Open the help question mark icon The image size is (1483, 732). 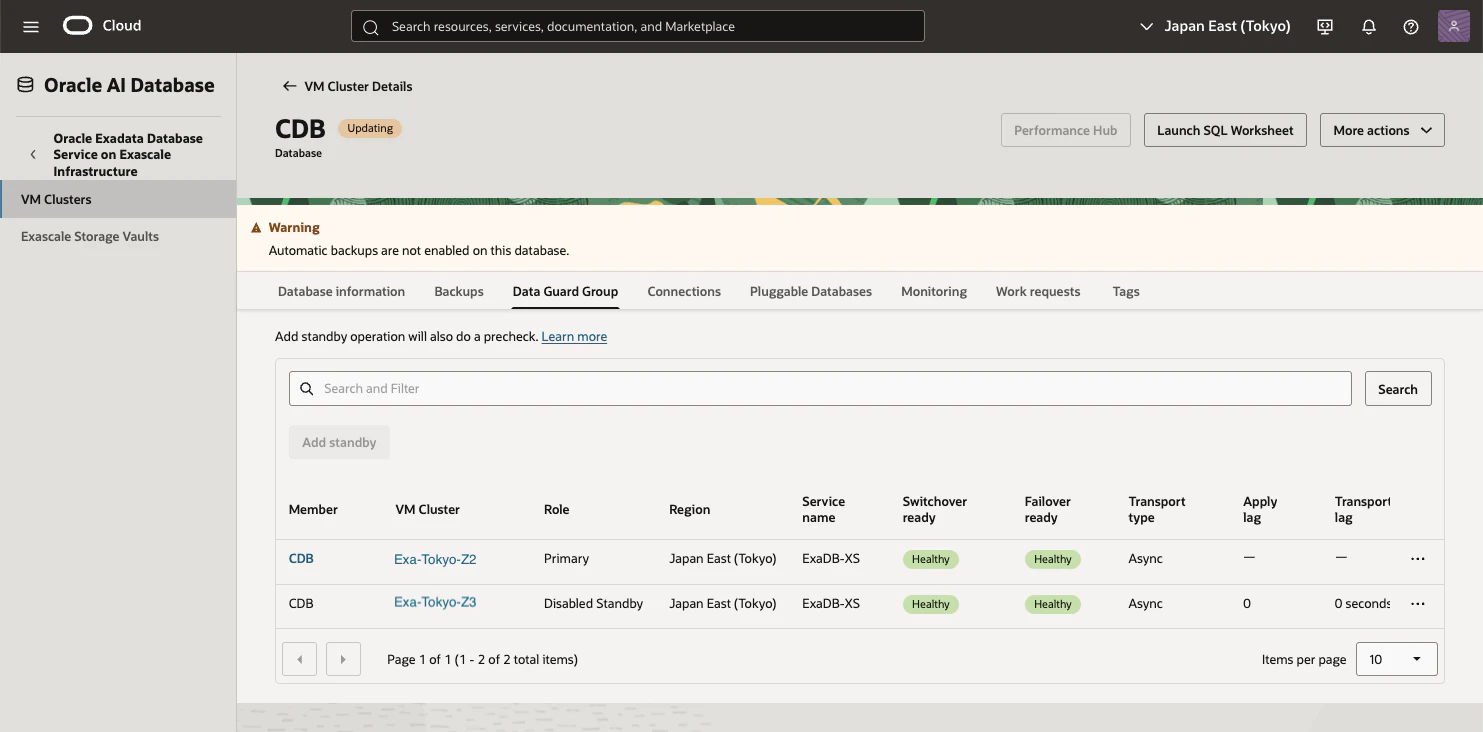(1411, 27)
